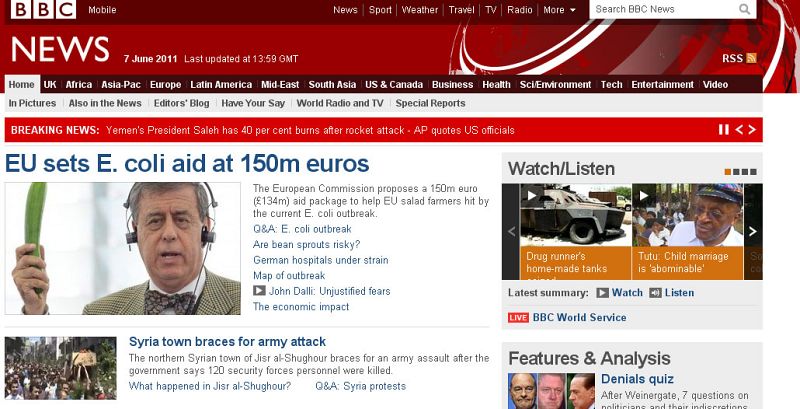Open the 'Are bean sprouts risky?' link
800x409 pixels.
click(306, 244)
